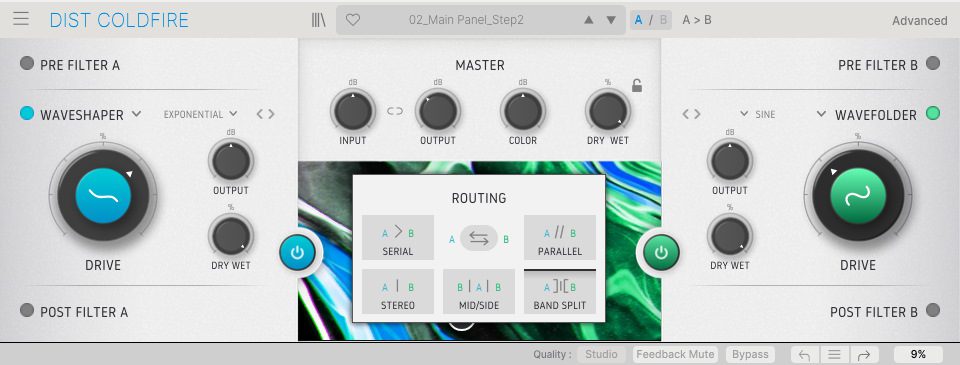Click the 9% CPU meter
The width and height of the screenshot is (960, 365).
[x=918, y=354]
